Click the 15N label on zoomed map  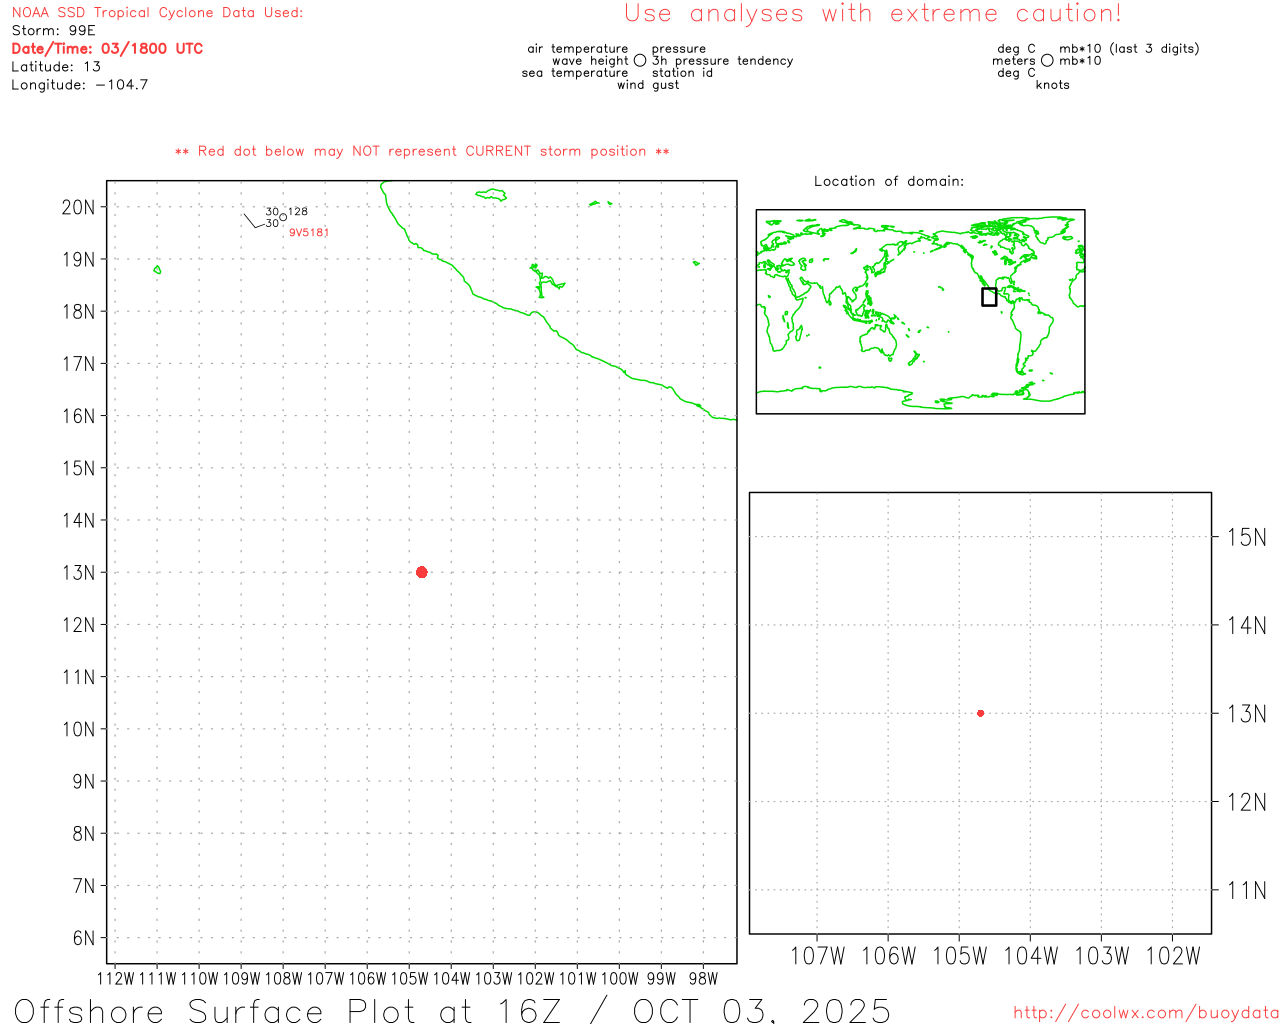click(1247, 537)
